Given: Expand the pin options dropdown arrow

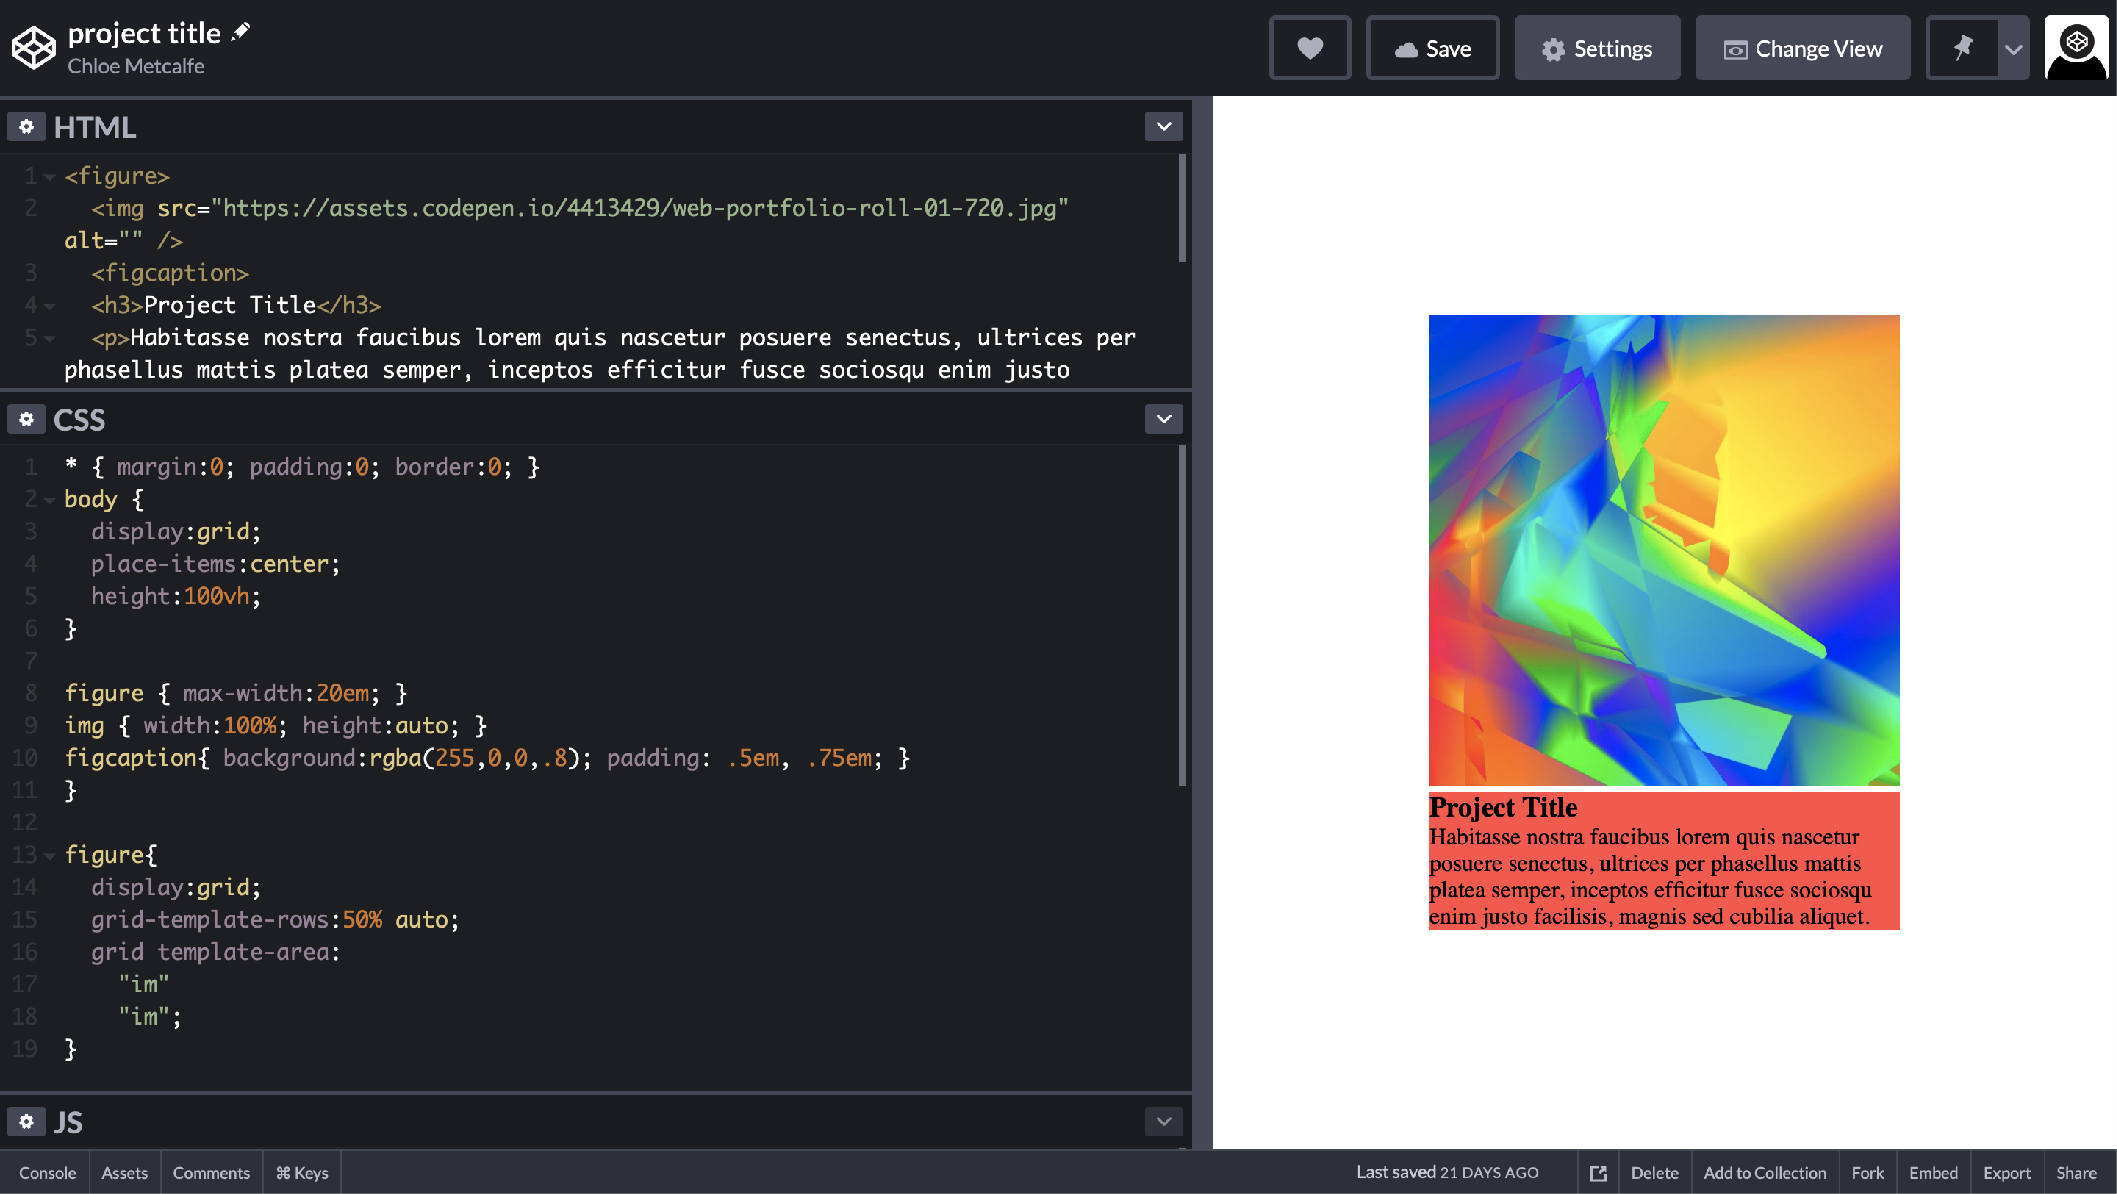Looking at the screenshot, I should [x=2012, y=47].
